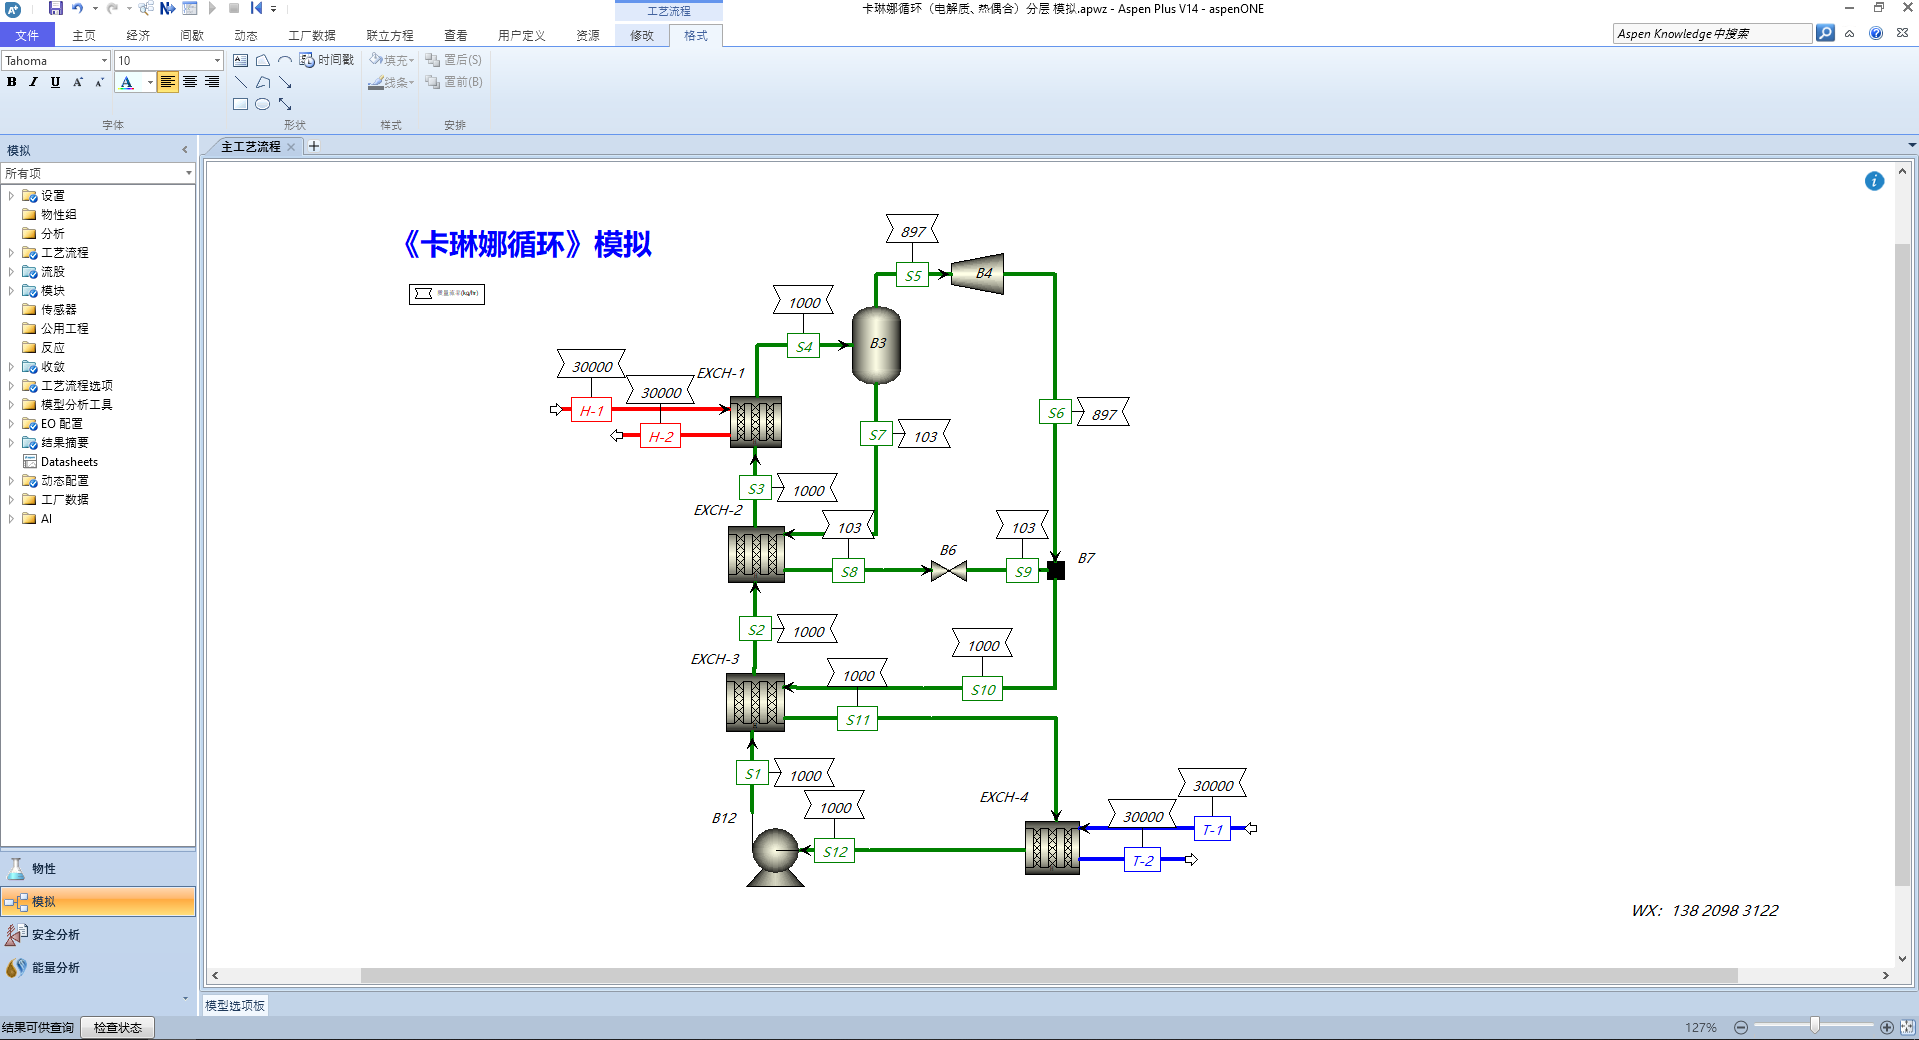
Task: Click 置前(B) bring to front
Action: pos(454,82)
